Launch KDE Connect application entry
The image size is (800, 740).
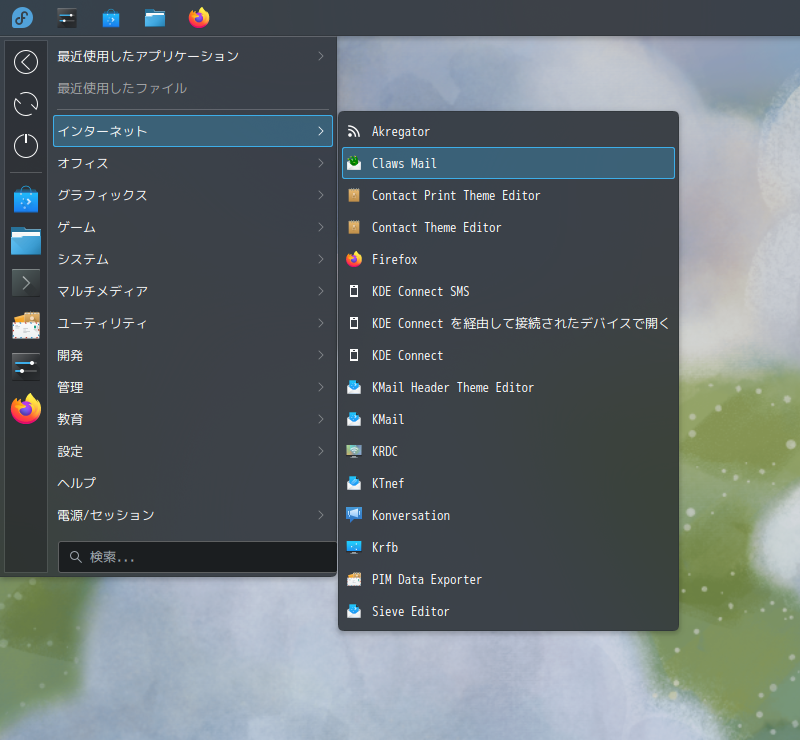[508, 355]
